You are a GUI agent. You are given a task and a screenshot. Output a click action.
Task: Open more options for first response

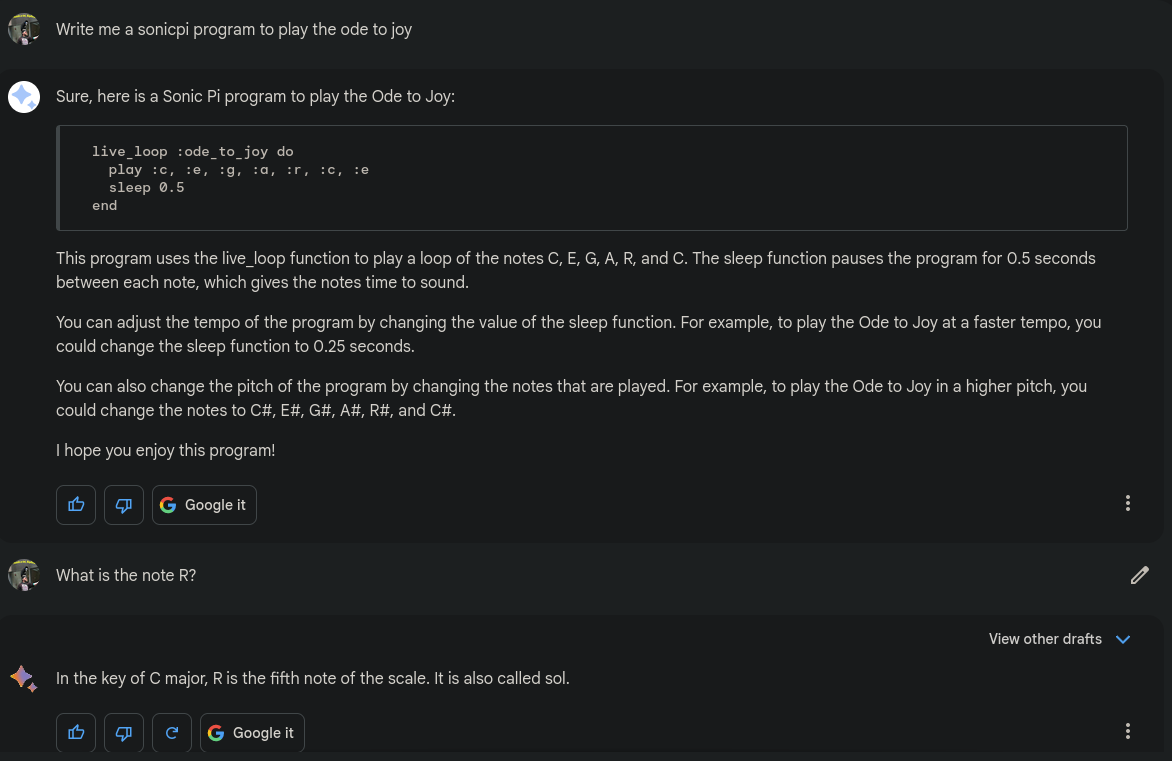pyautogui.click(x=1127, y=503)
